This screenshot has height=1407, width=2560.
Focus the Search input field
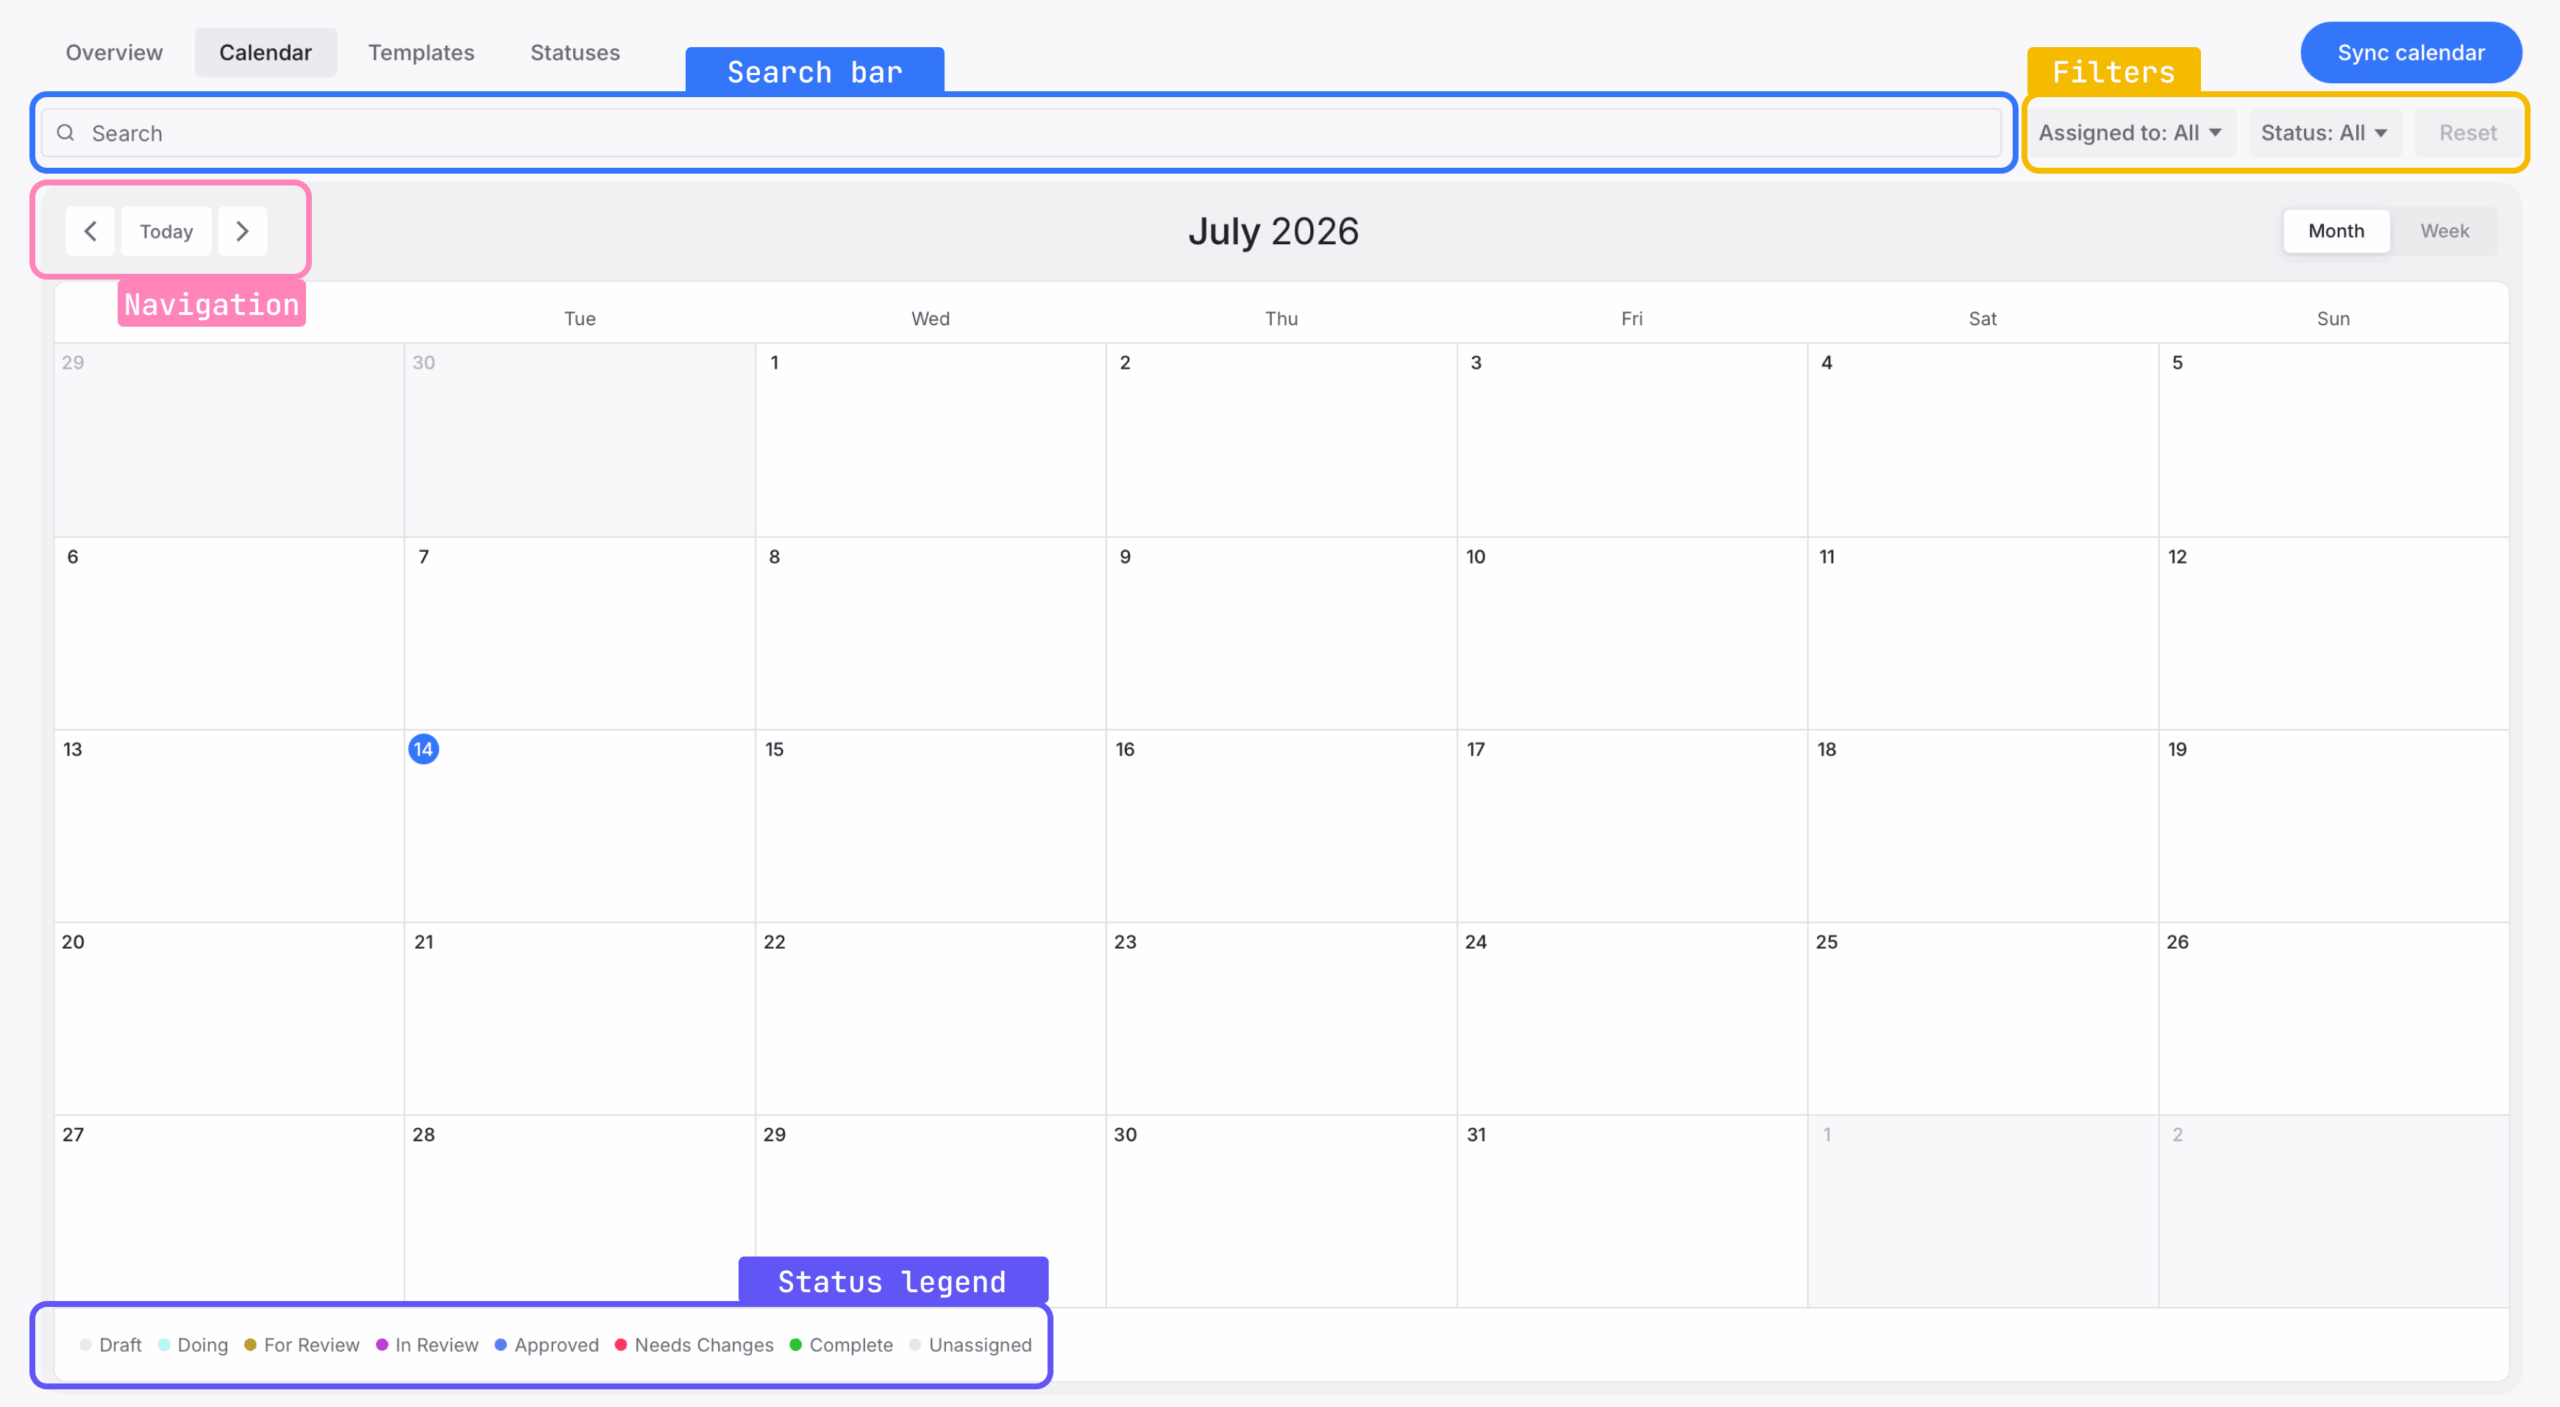click(x=1021, y=133)
